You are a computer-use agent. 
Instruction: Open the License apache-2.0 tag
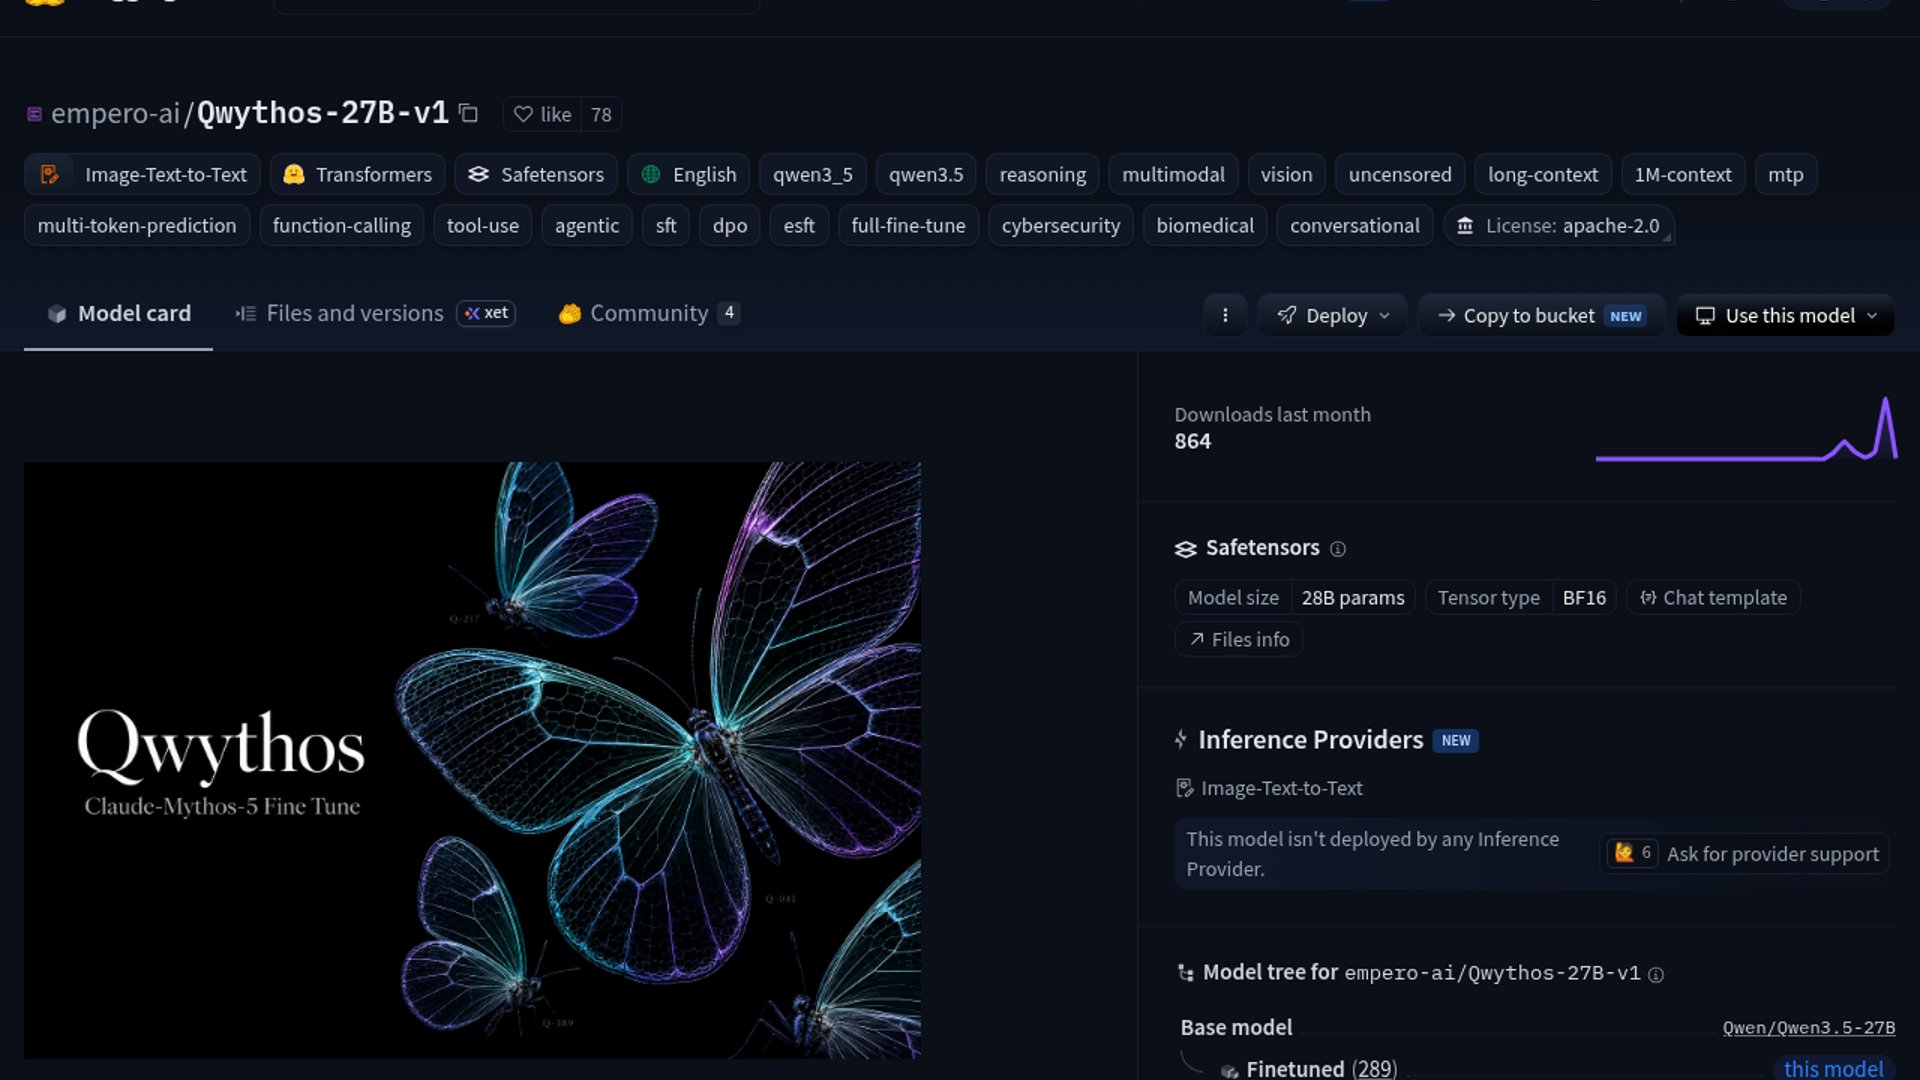point(1558,225)
